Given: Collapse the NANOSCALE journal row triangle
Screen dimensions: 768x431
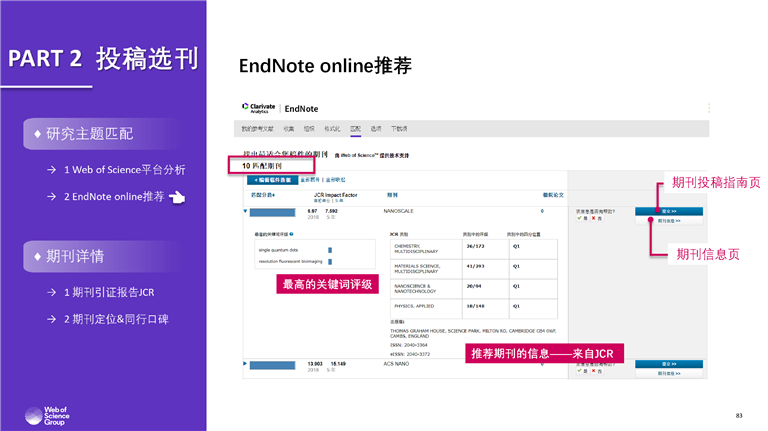Looking at the screenshot, I should click(x=245, y=212).
